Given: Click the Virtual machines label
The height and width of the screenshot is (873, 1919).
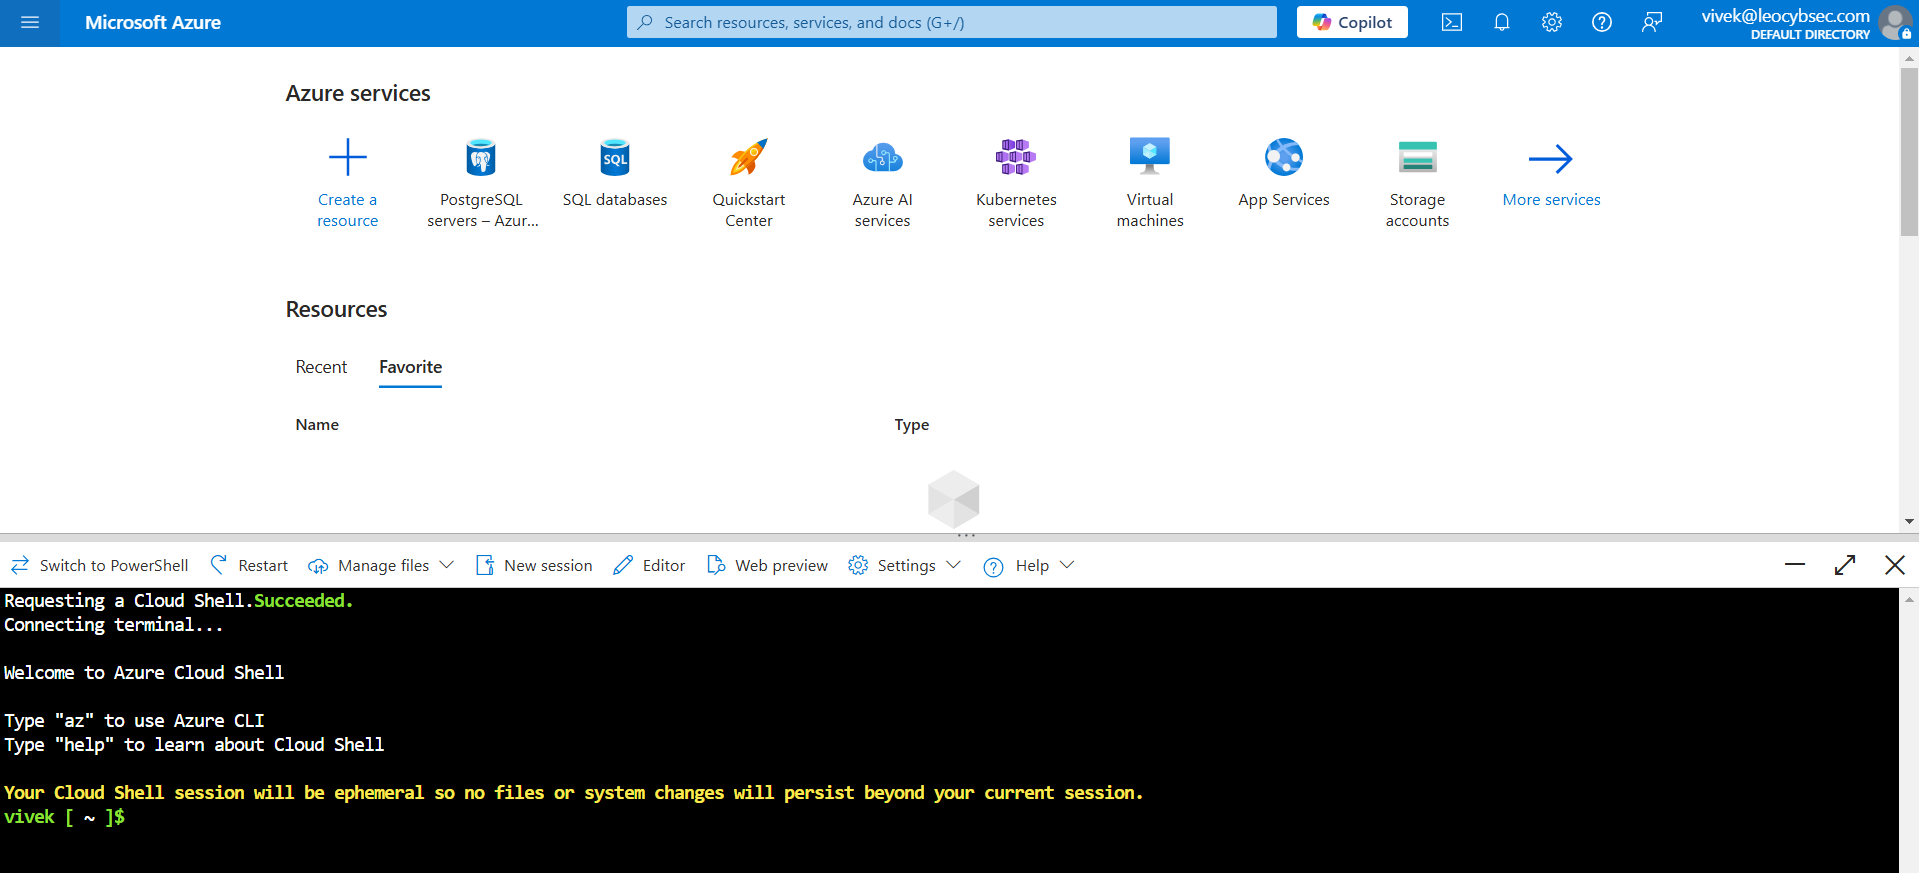Looking at the screenshot, I should [x=1150, y=210].
